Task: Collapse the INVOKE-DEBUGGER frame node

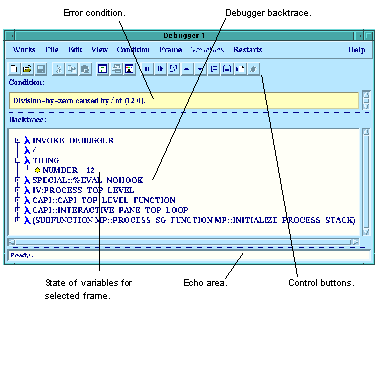Action: tap(17, 141)
